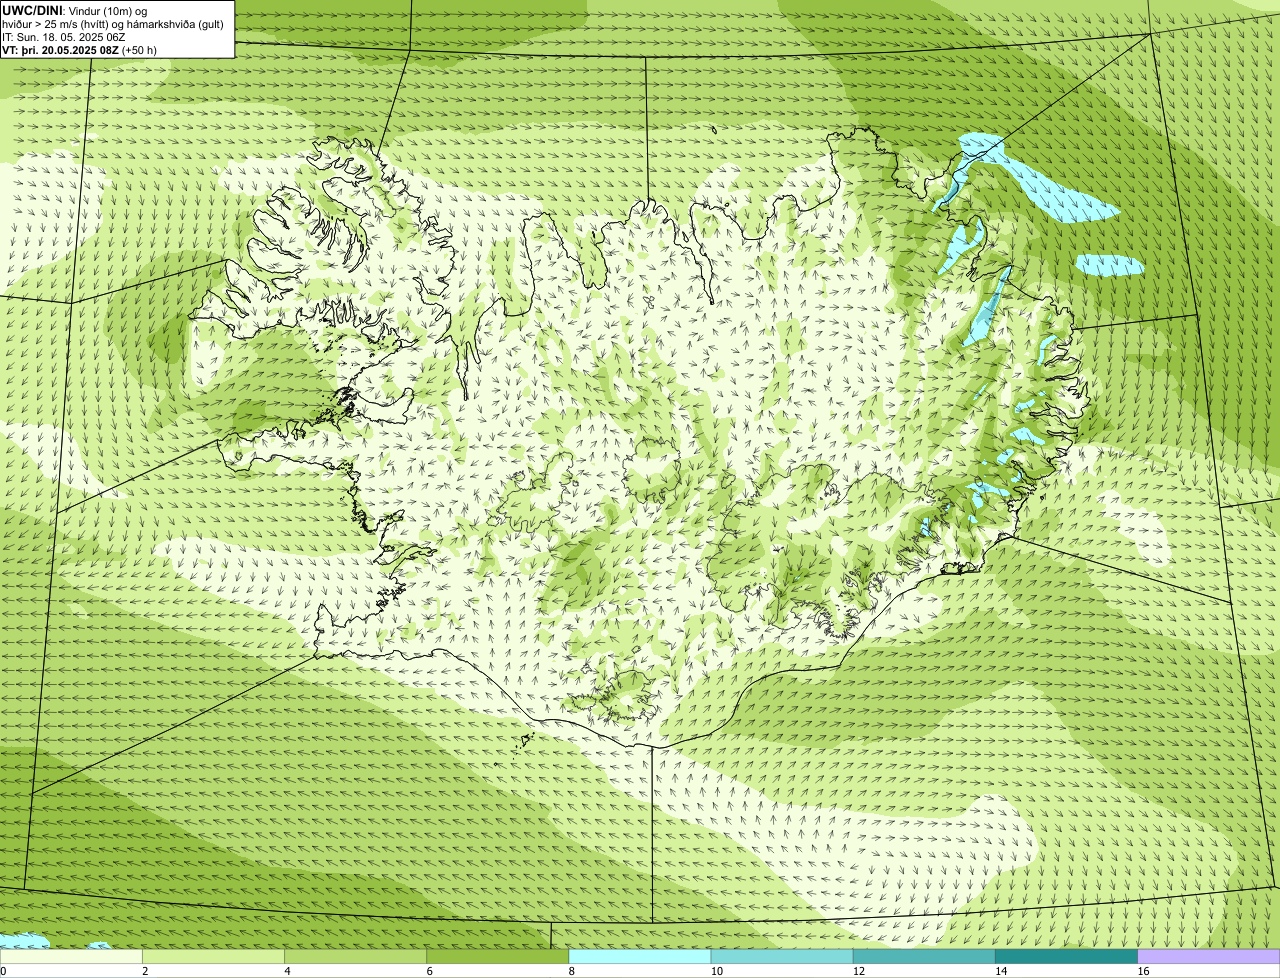
Task: Click the pale yellow 0–2 legend swatch
Action: coord(71,957)
